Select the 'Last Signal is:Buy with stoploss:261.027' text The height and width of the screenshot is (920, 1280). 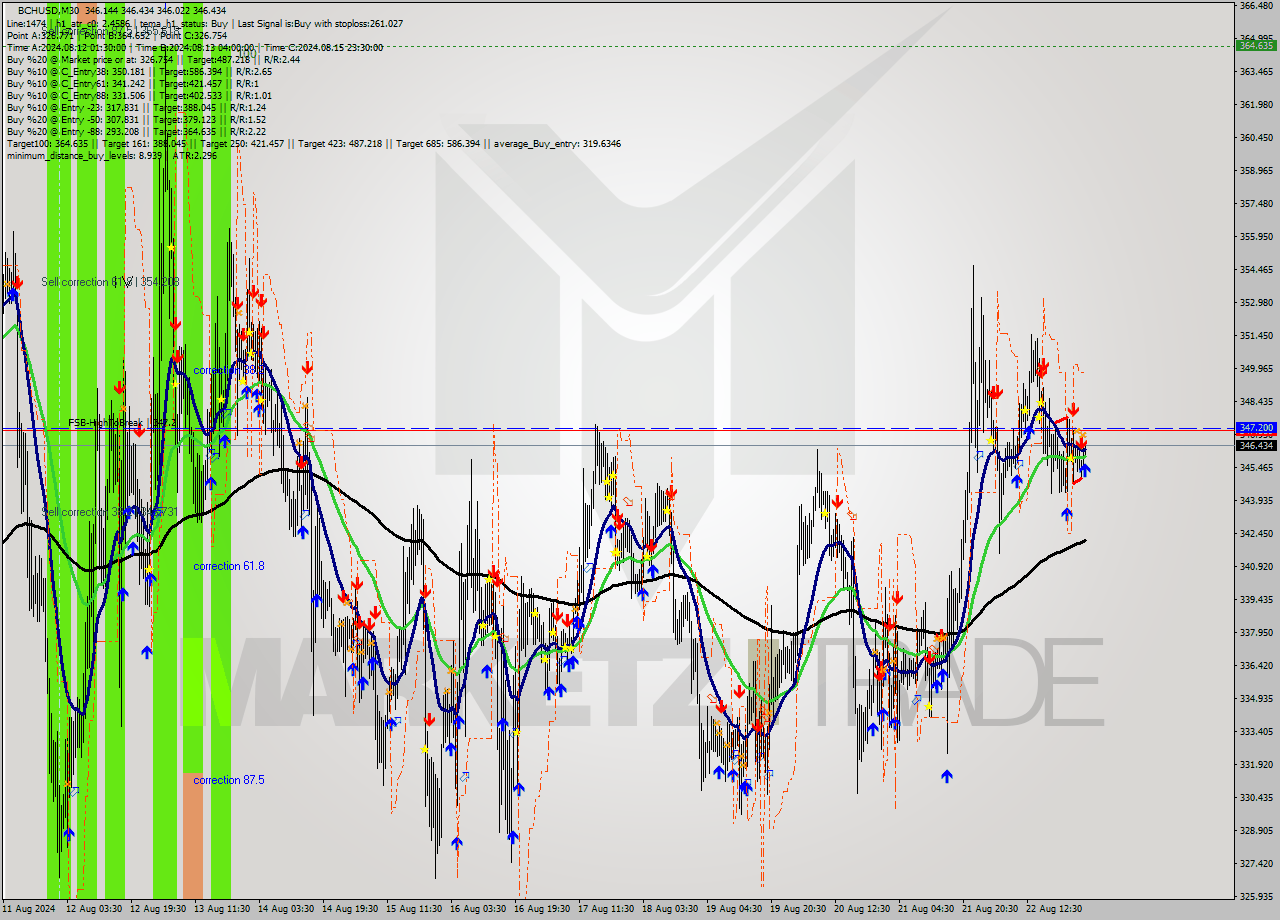(x=320, y=23)
